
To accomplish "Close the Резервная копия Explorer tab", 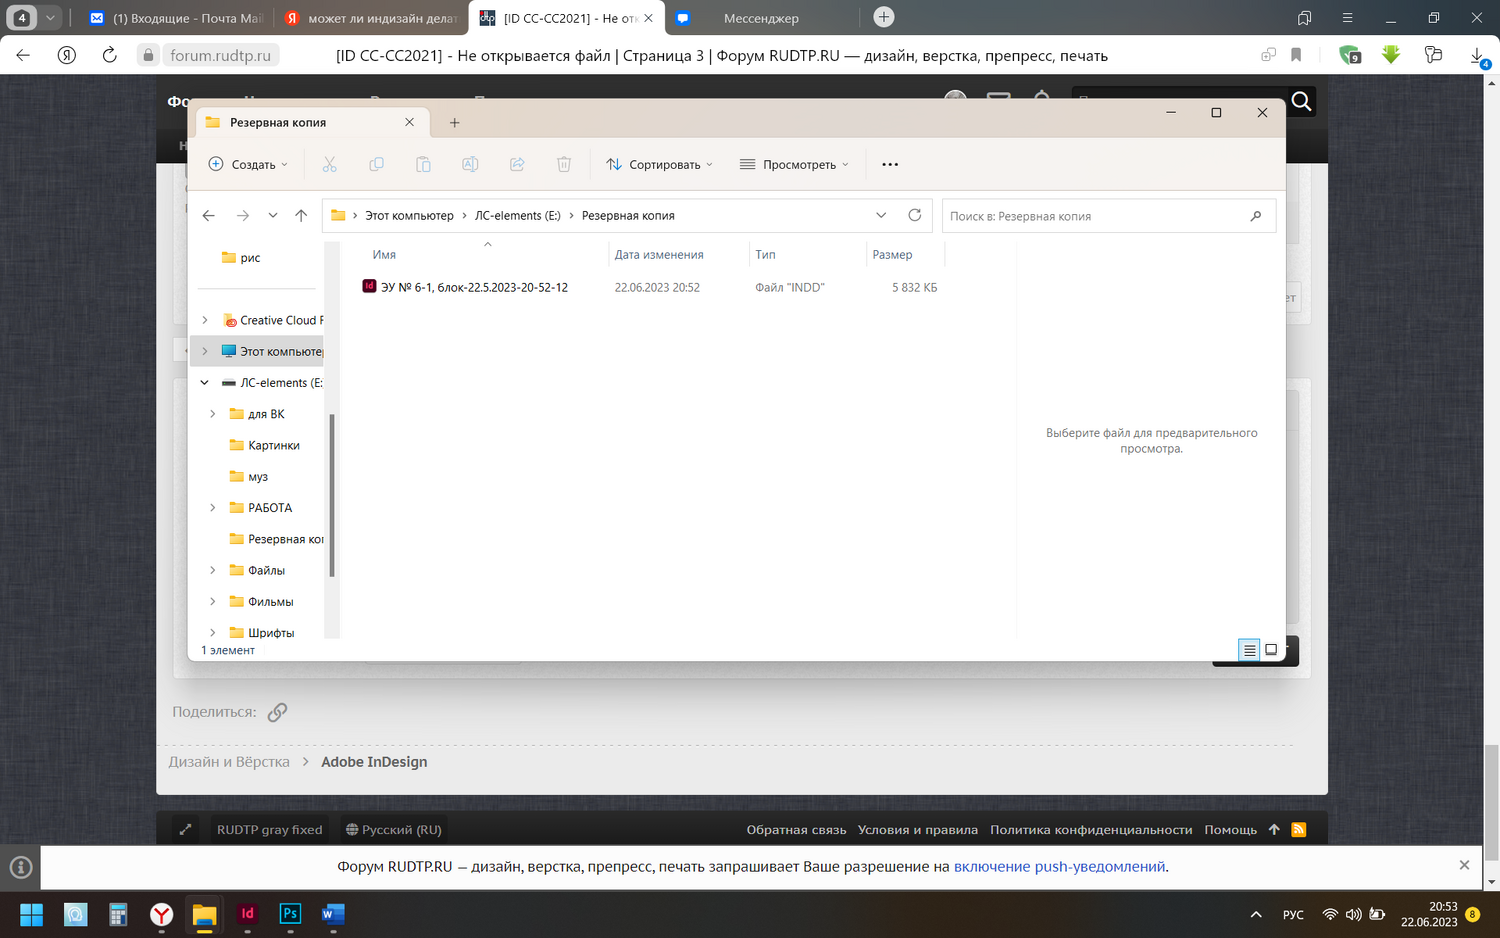I will (409, 122).
